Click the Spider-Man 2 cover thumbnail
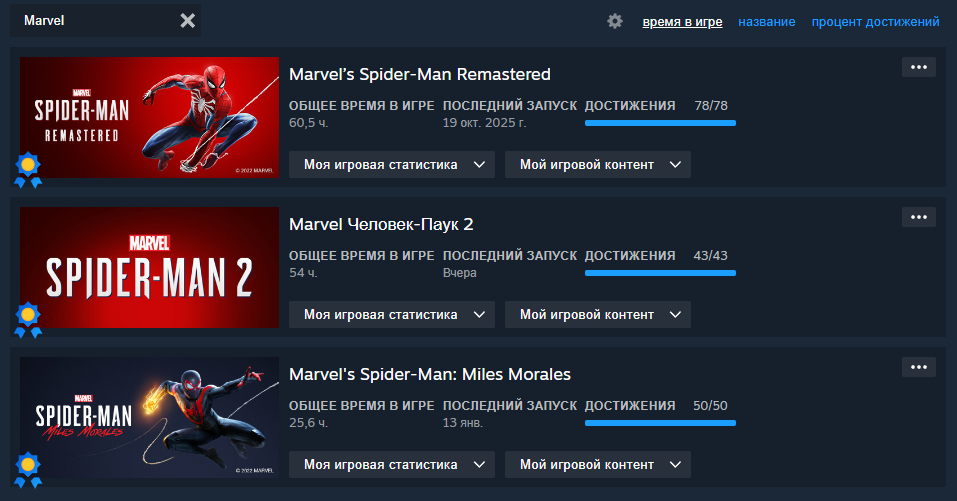 149,267
